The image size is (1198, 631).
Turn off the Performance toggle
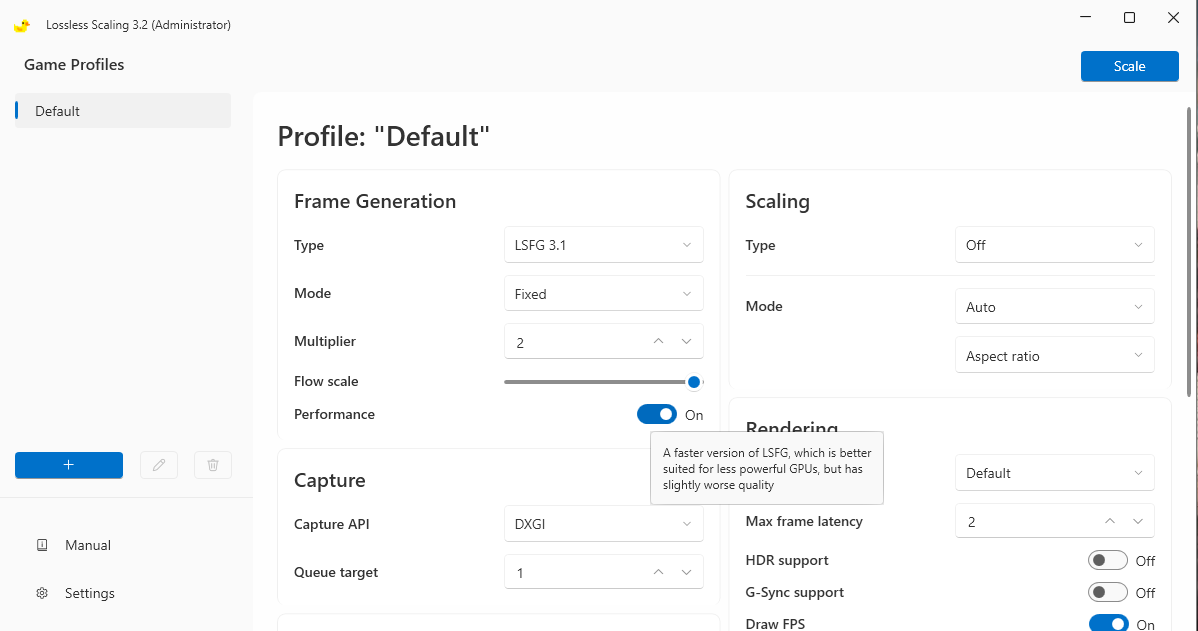point(657,414)
